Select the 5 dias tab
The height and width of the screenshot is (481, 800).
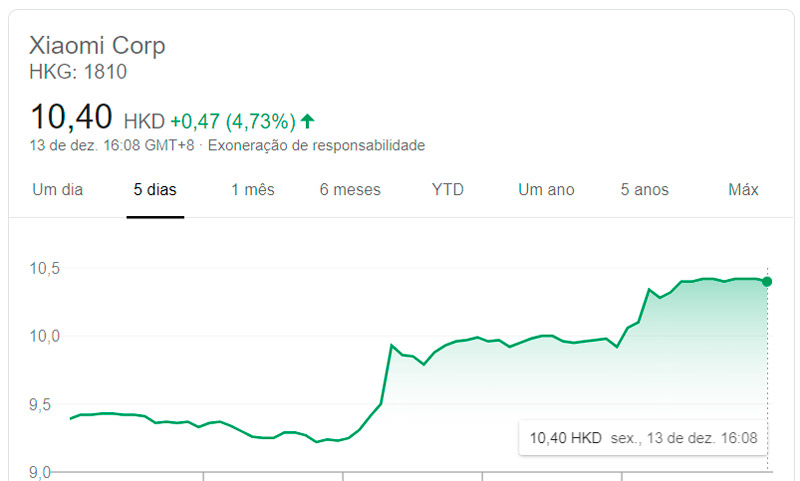pyautogui.click(x=155, y=190)
